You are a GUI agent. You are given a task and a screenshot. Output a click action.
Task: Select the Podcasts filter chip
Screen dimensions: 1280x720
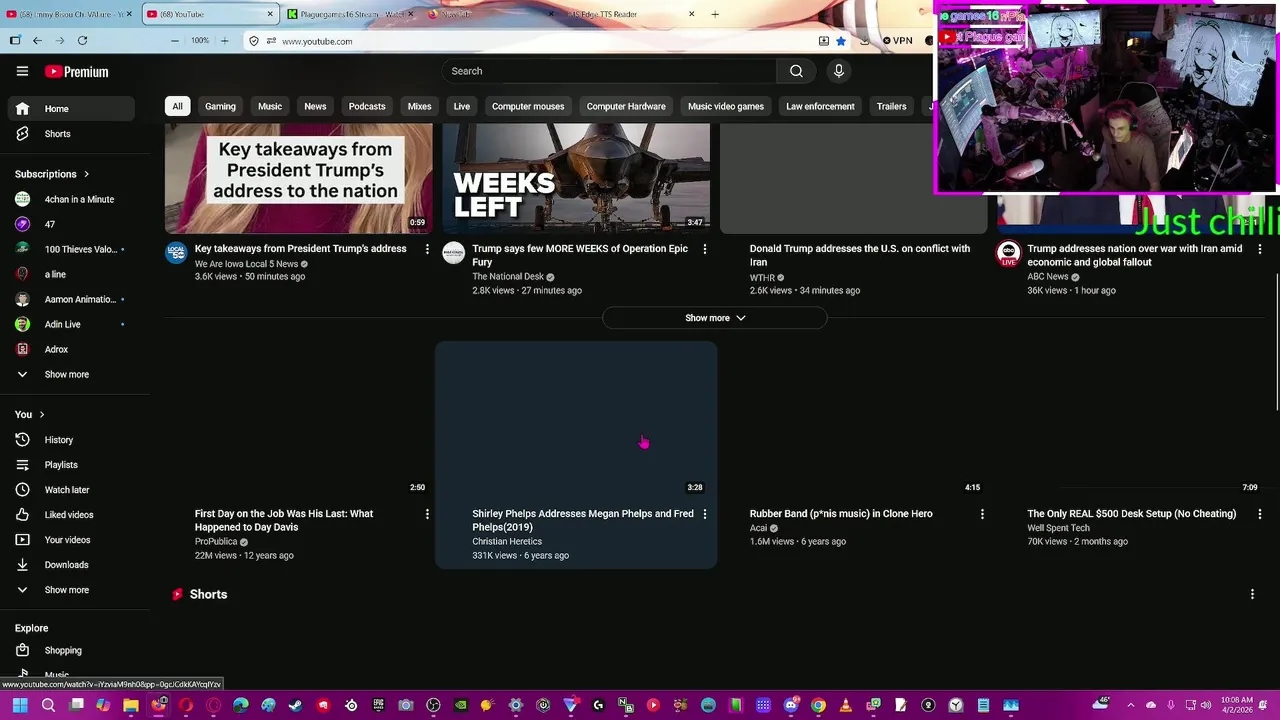click(367, 106)
